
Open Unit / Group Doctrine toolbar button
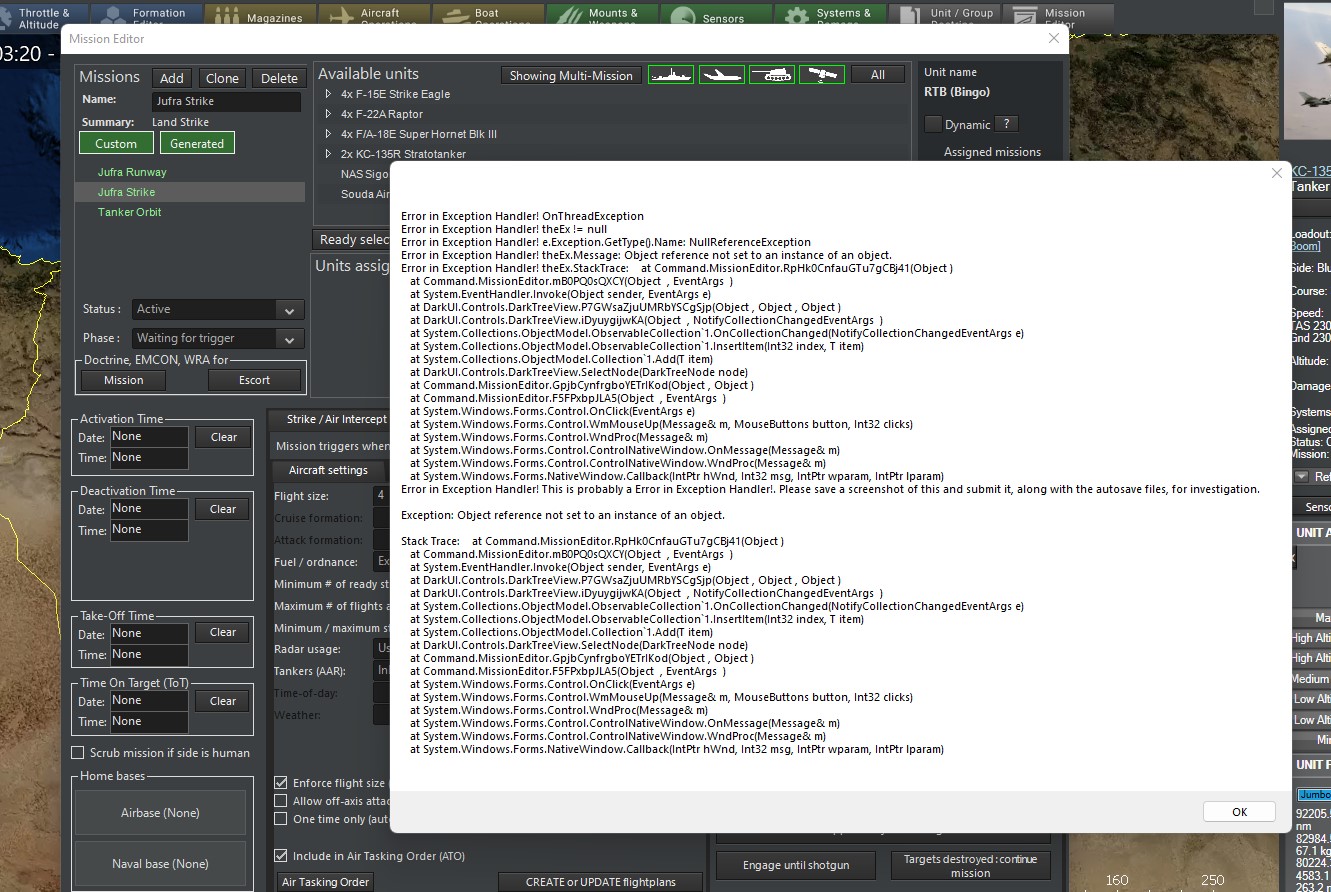coord(944,16)
